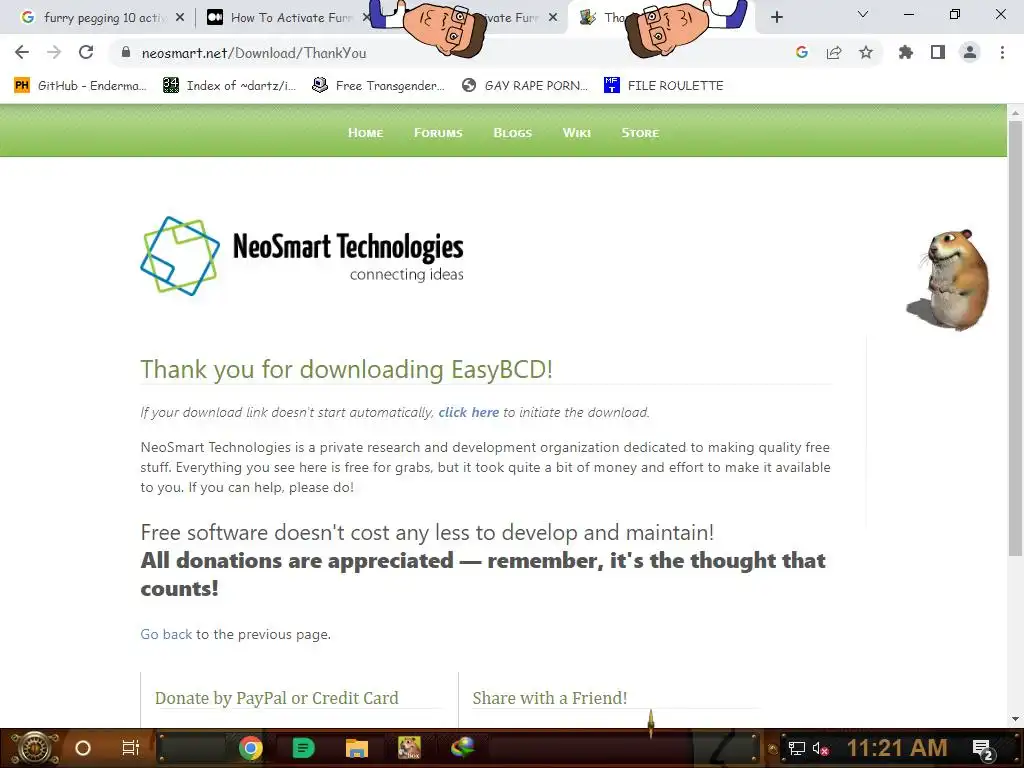Viewport: 1024px width, 768px height.
Task: Open the hamster box taskbar app
Action: coord(409,748)
